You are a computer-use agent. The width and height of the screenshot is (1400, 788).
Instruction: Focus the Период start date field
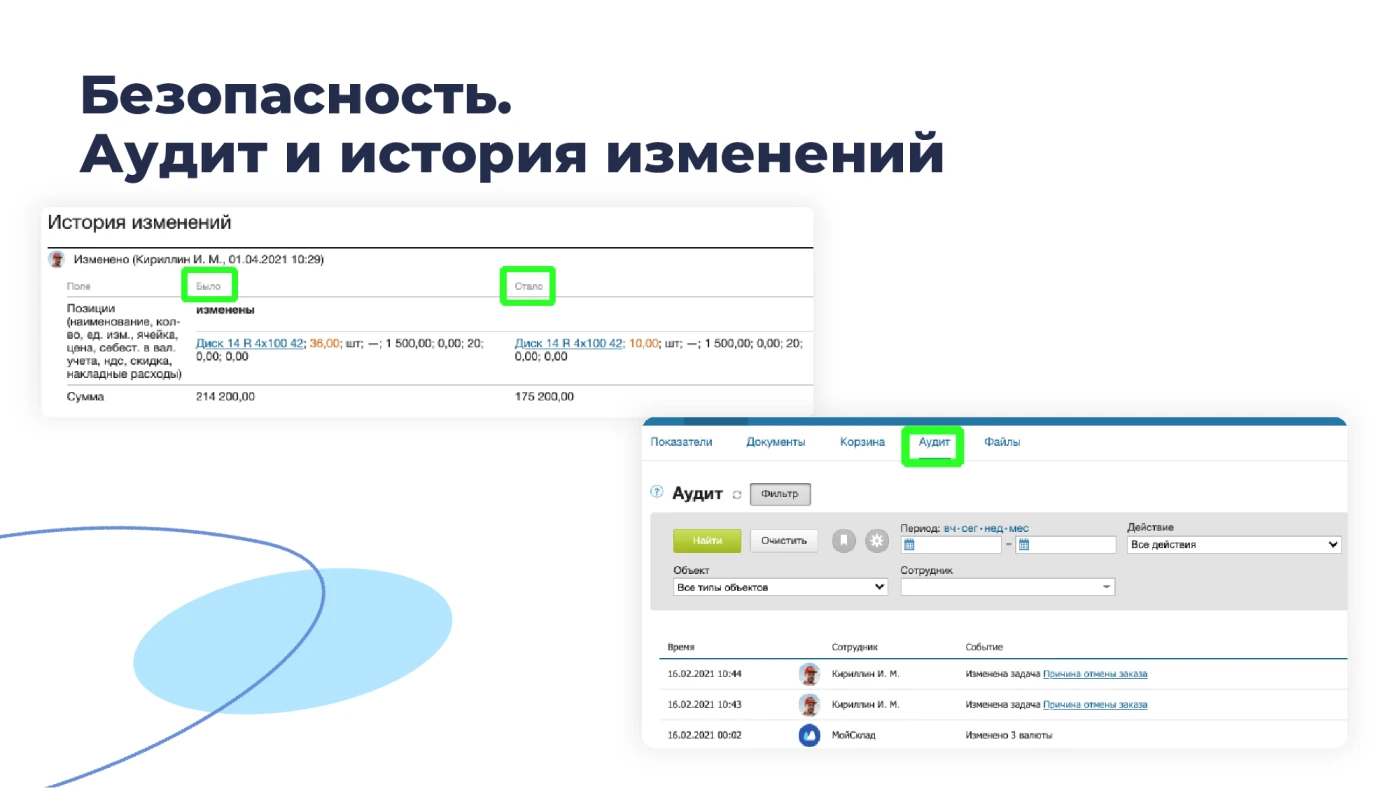[x=951, y=545]
